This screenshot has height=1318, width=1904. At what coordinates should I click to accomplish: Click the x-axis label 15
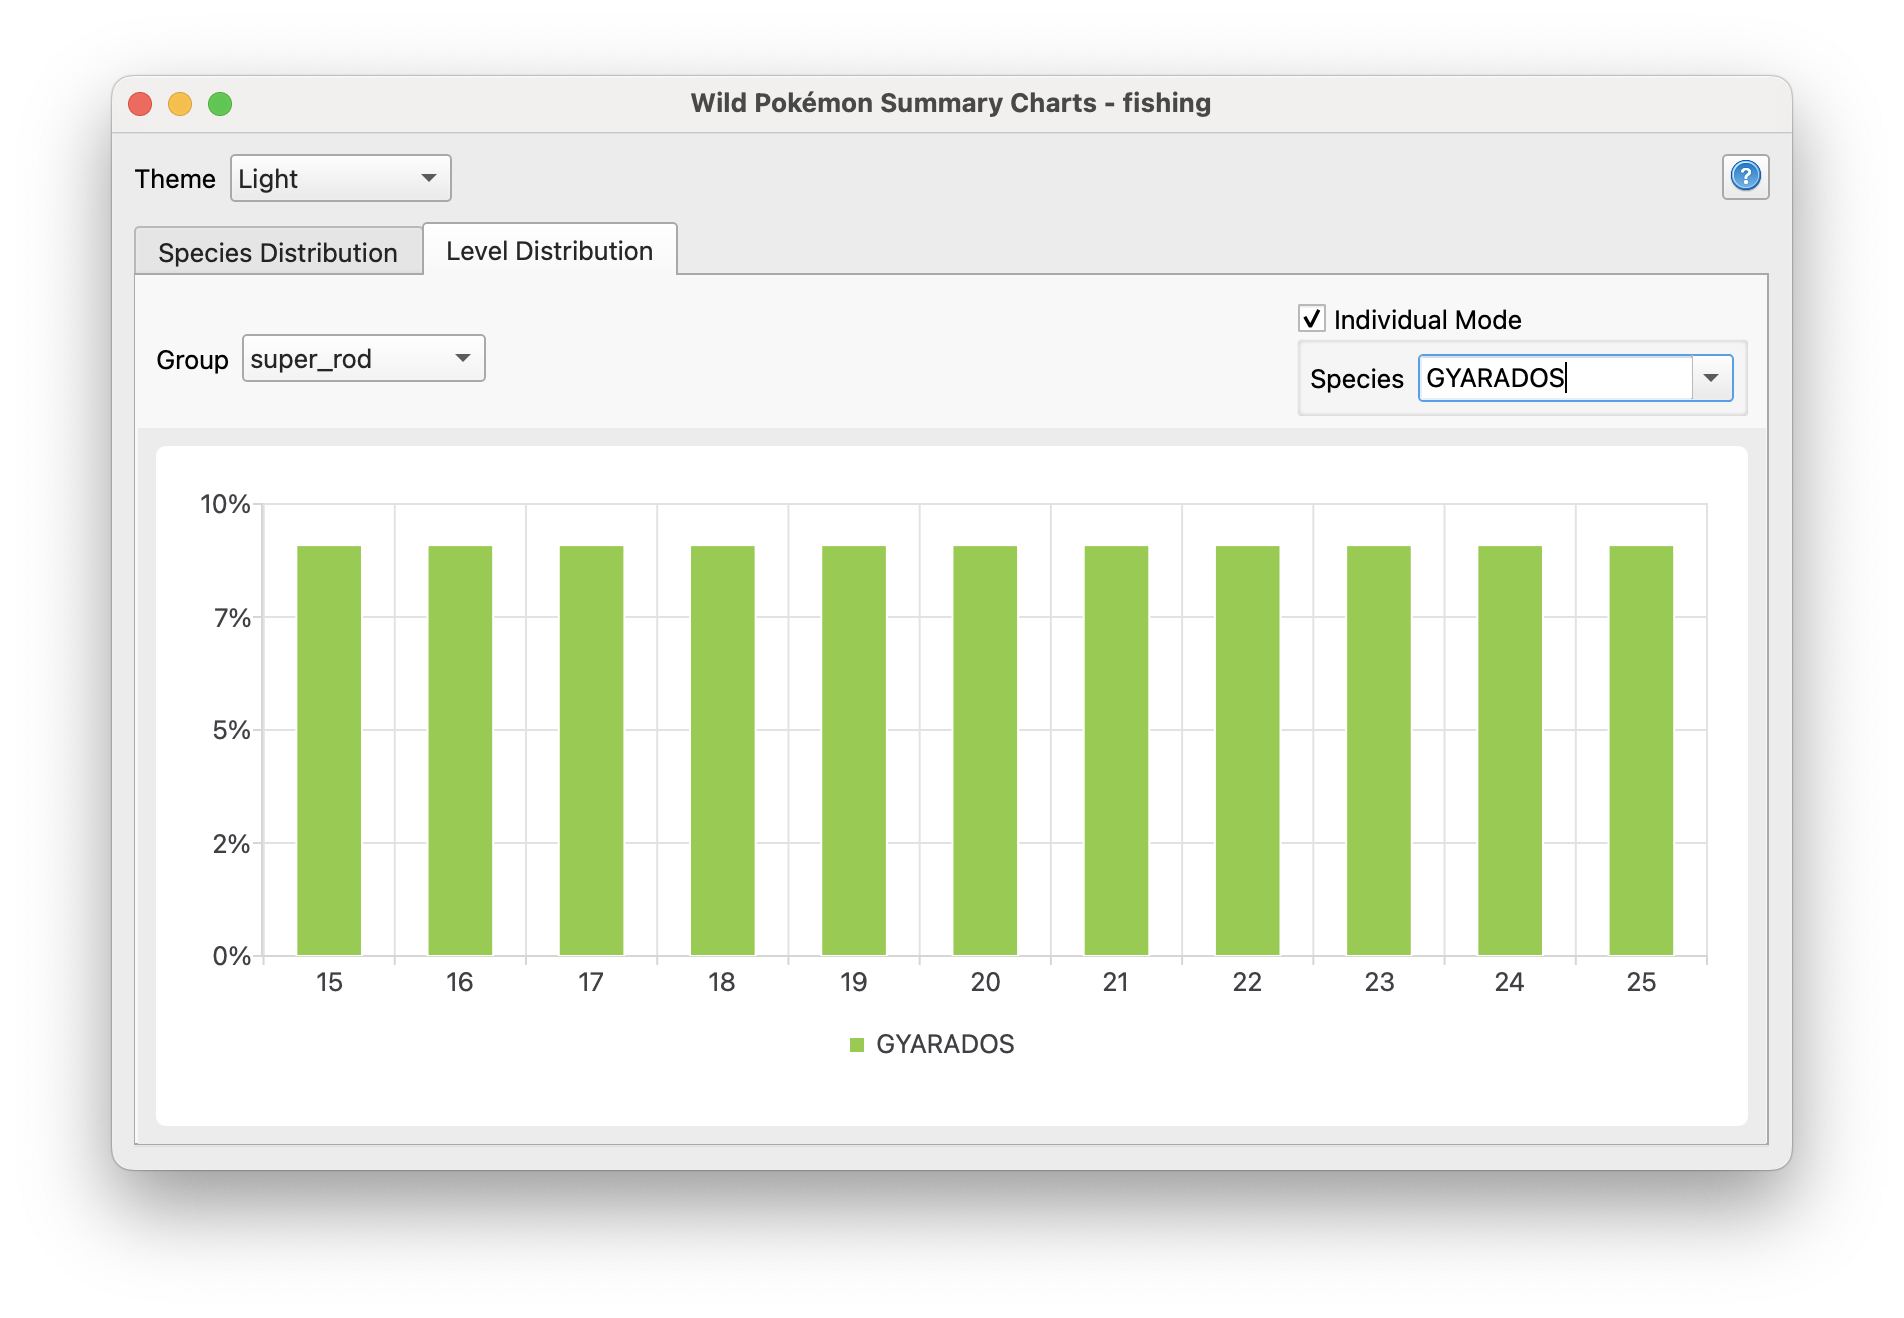329,982
